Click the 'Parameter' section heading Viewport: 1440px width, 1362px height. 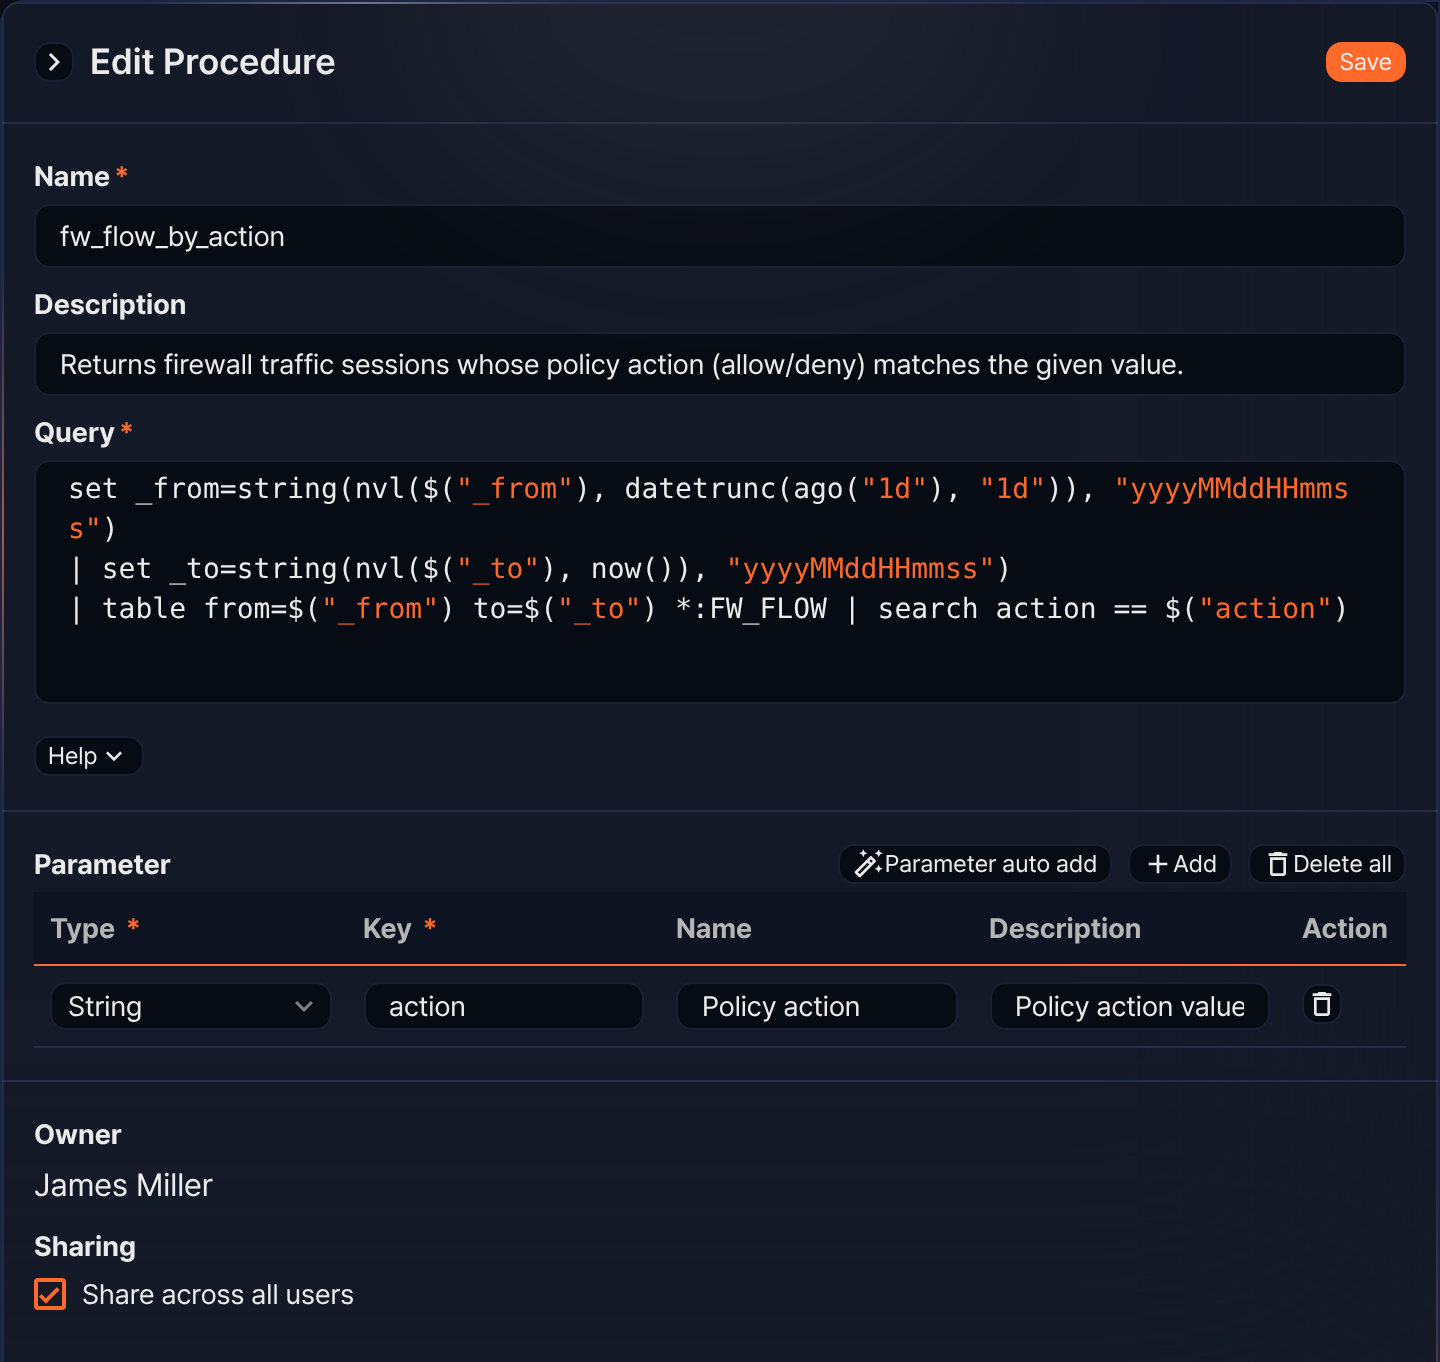pyautogui.click(x=102, y=865)
